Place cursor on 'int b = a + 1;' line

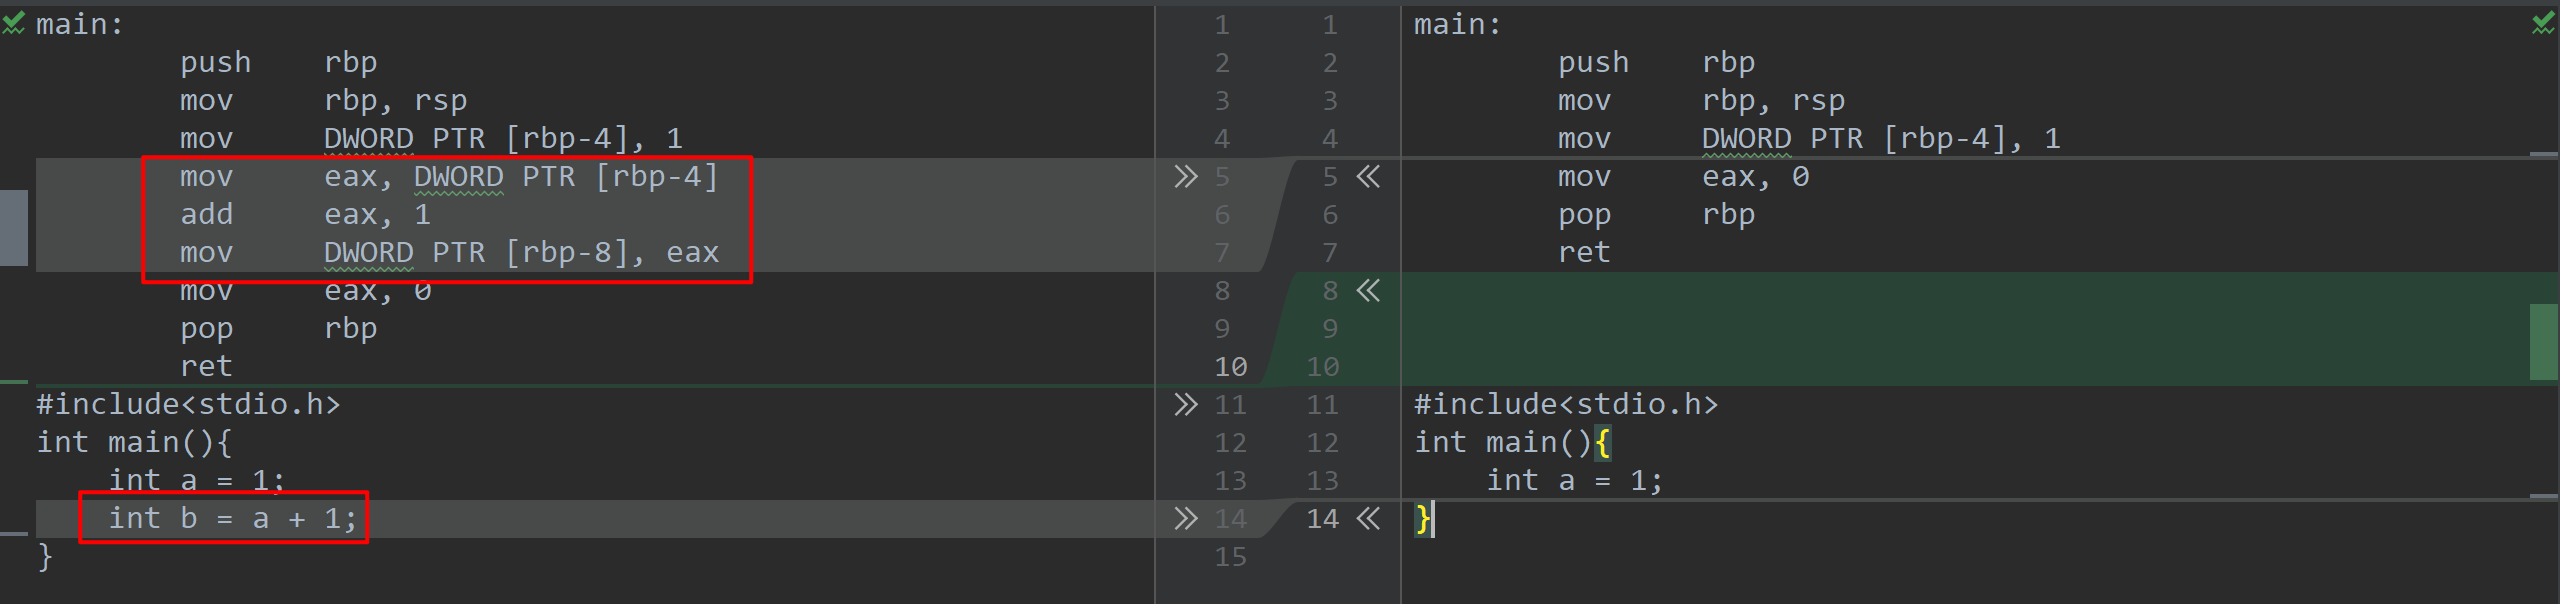click(232, 518)
